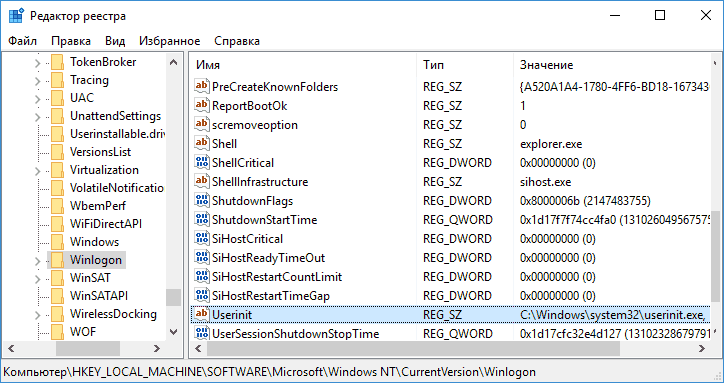724x383 pixels.
Task: Click the tree pane scroll down arrow
Action: click(x=174, y=331)
